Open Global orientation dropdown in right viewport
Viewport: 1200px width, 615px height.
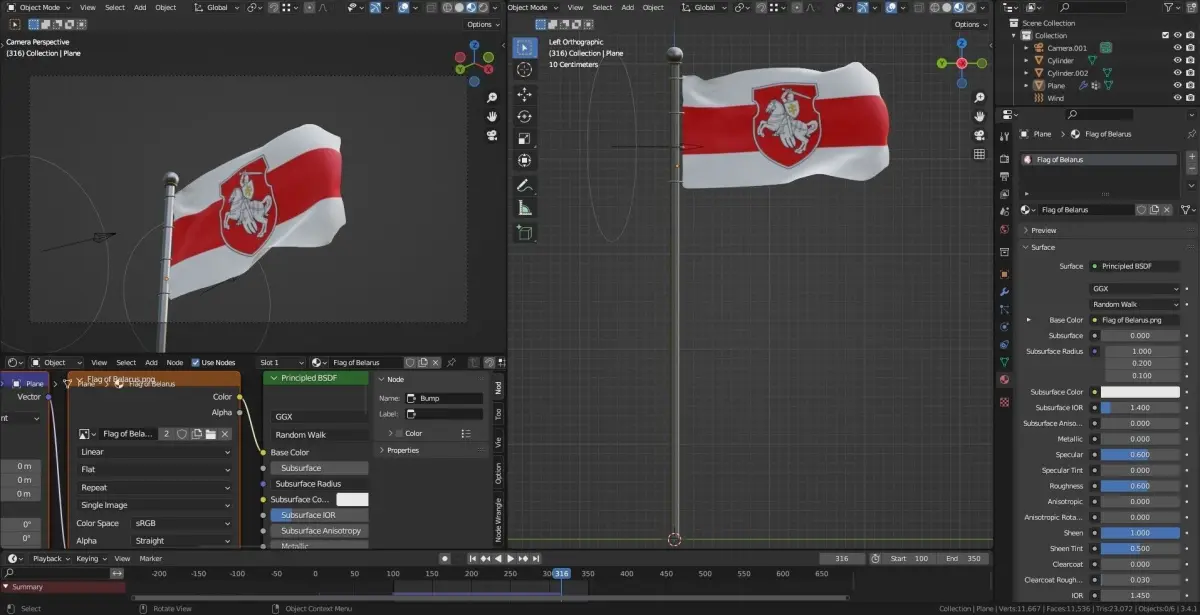pyautogui.click(x=703, y=7)
